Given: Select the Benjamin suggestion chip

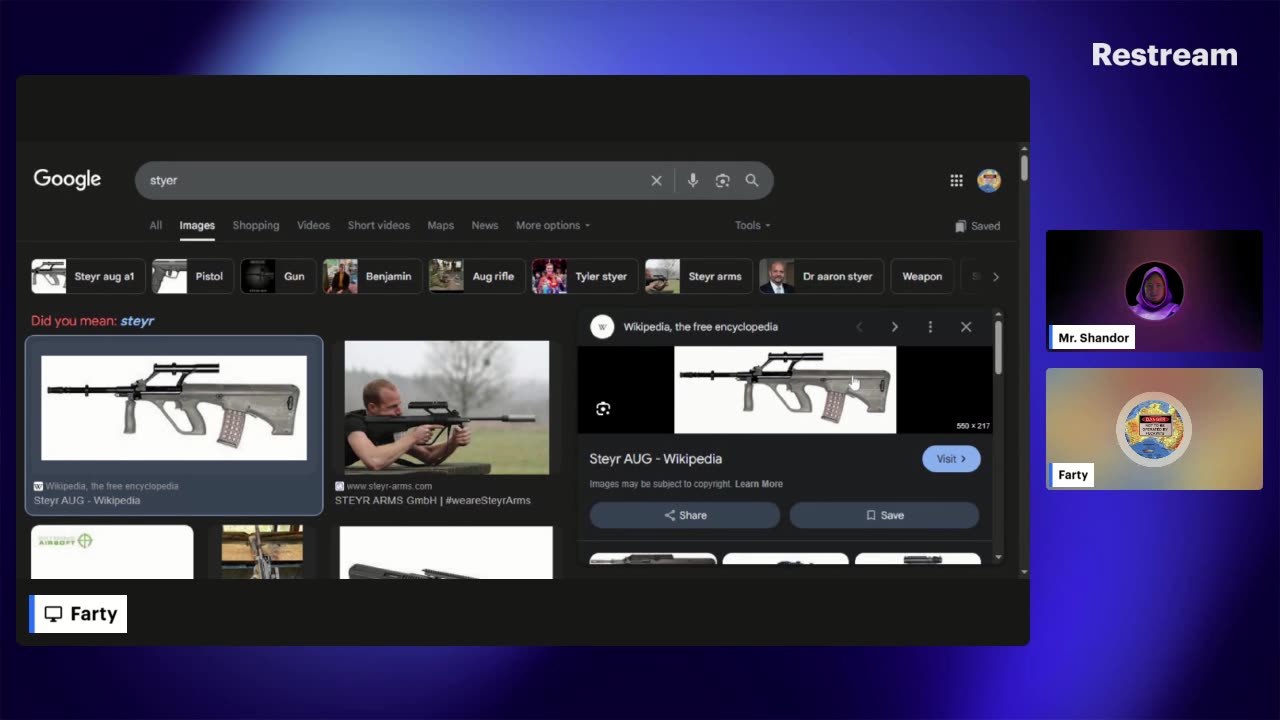Looking at the screenshot, I should click(372, 277).
